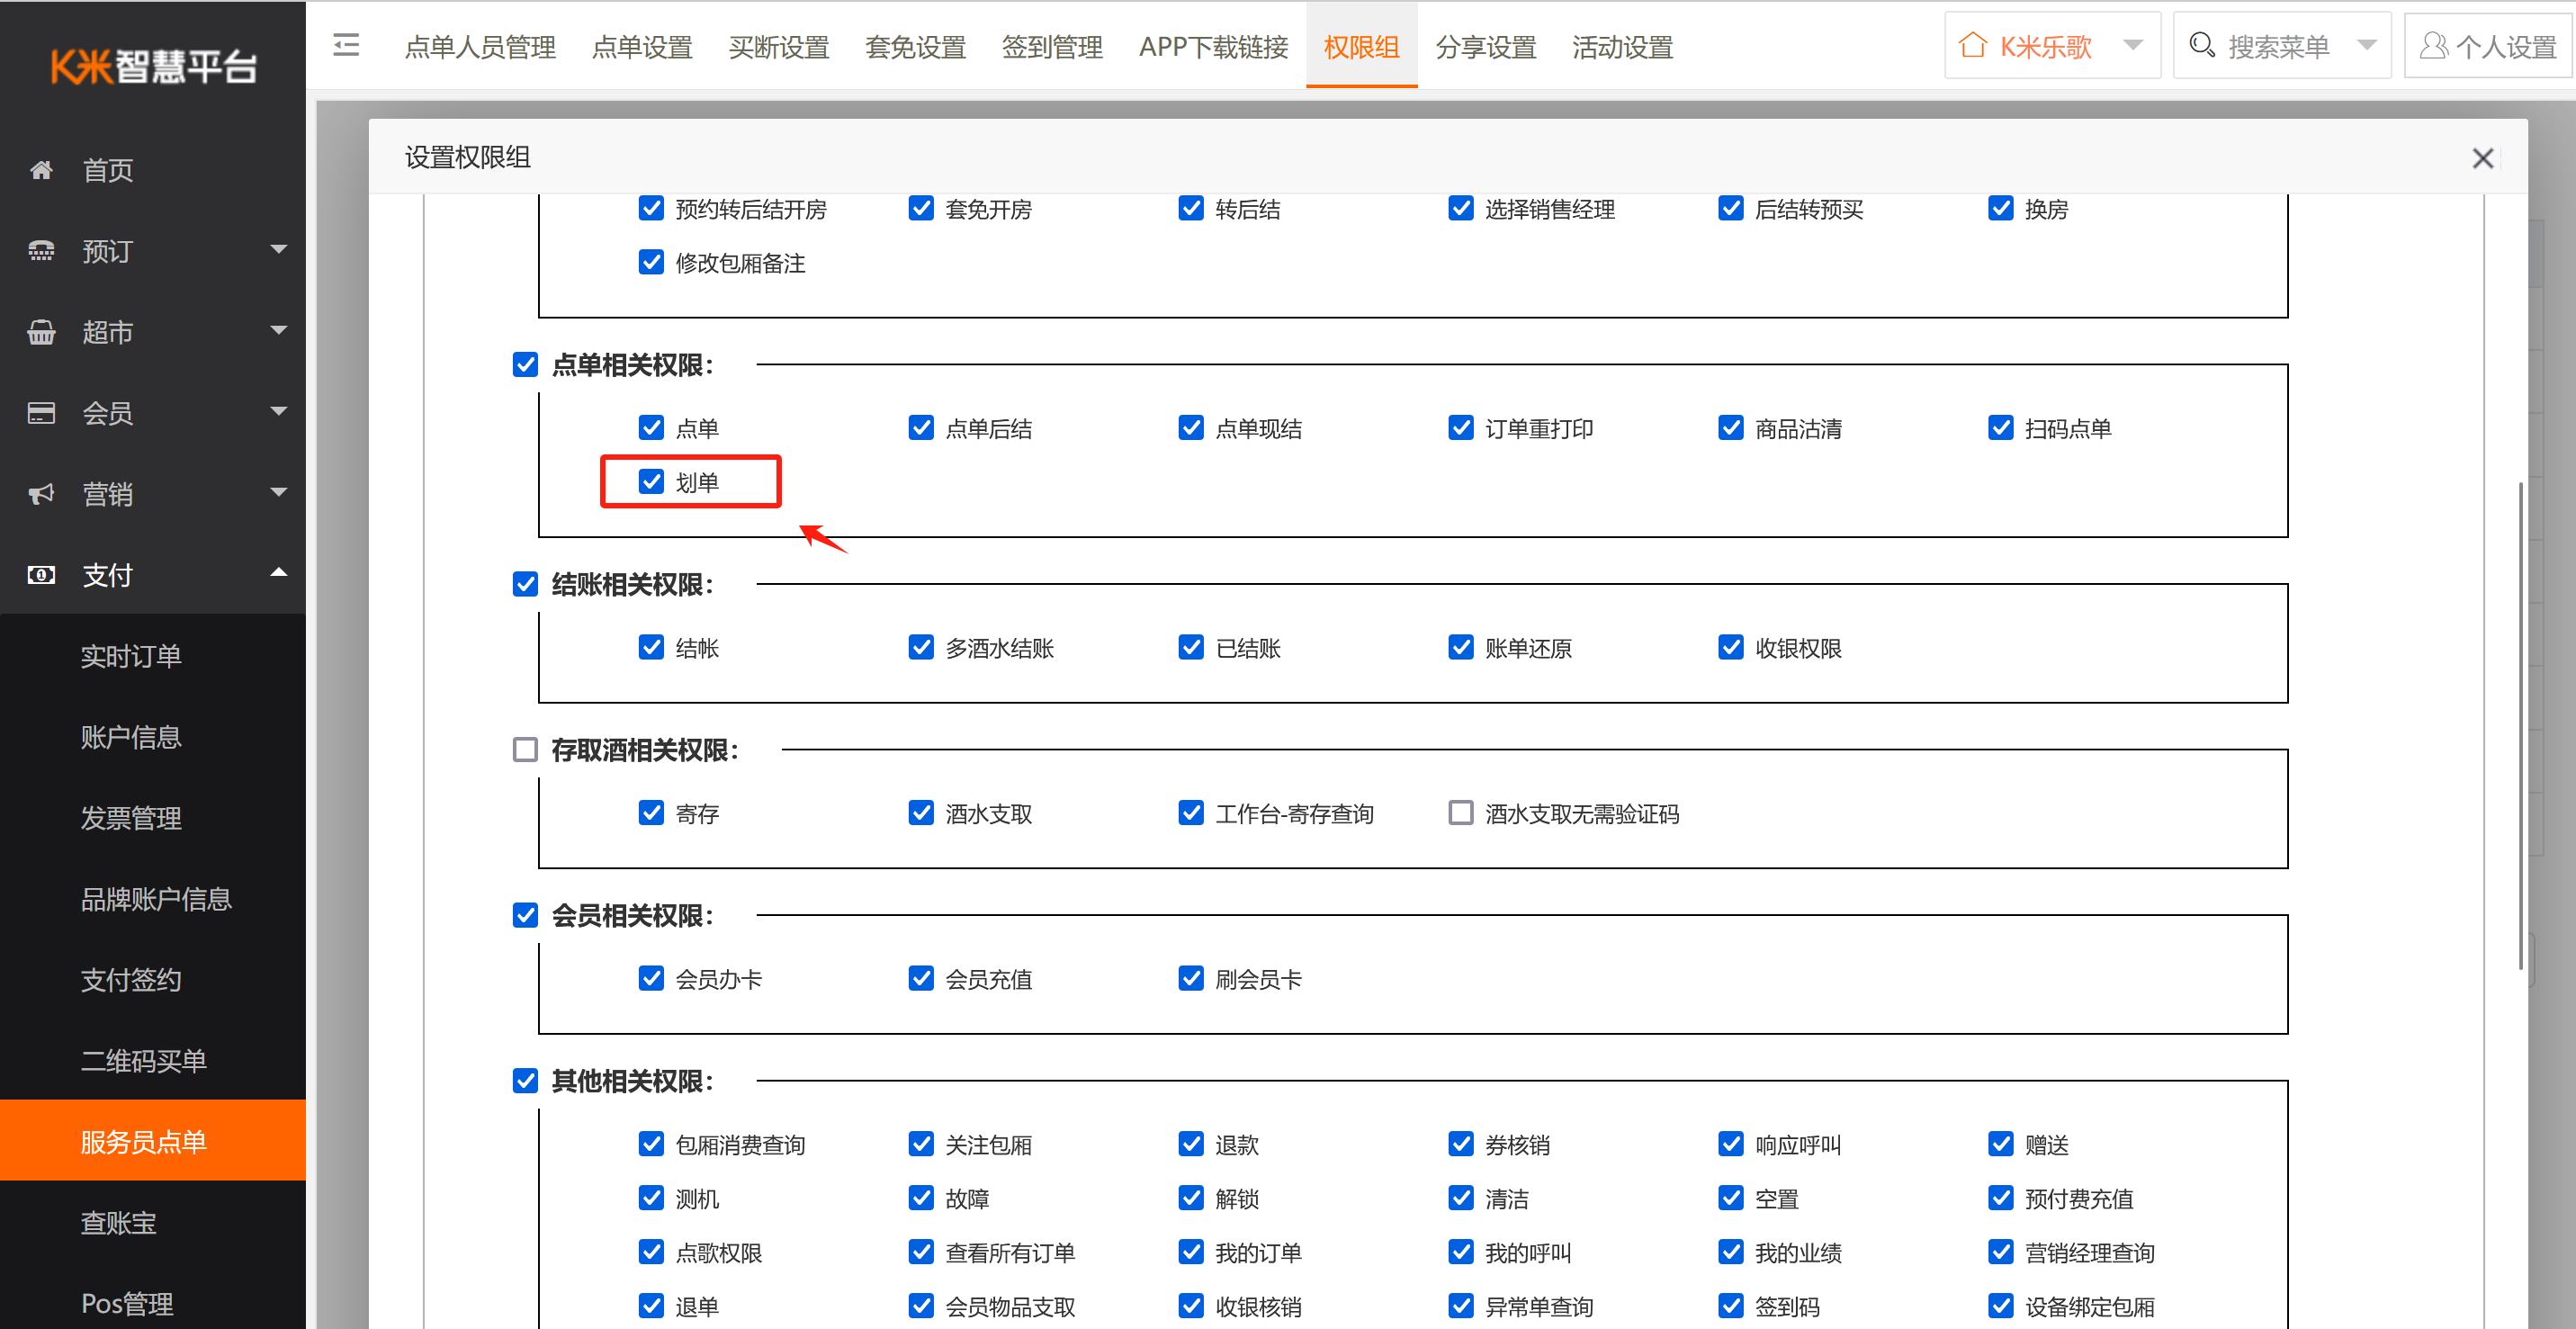Uncheck the 换房 permission

[x=2001, y=208]
